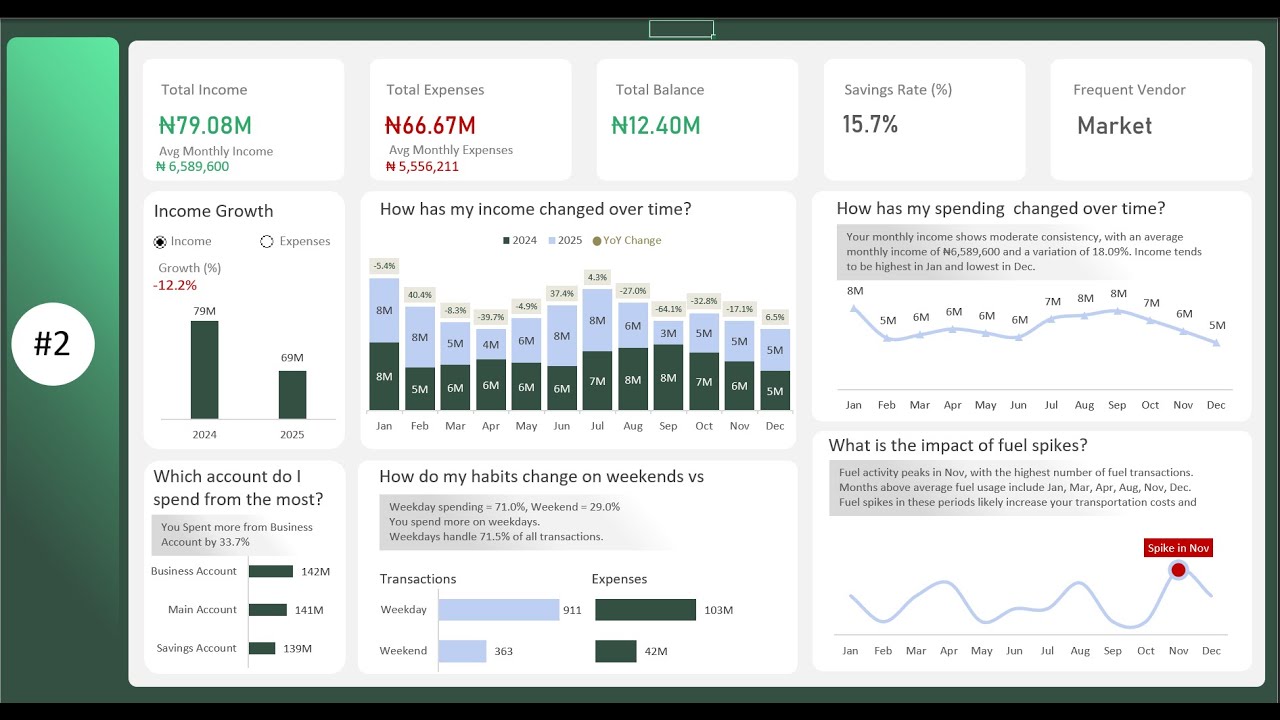Click the #2 circle badge
1280x720 pixels.
(x=53, y=344)
